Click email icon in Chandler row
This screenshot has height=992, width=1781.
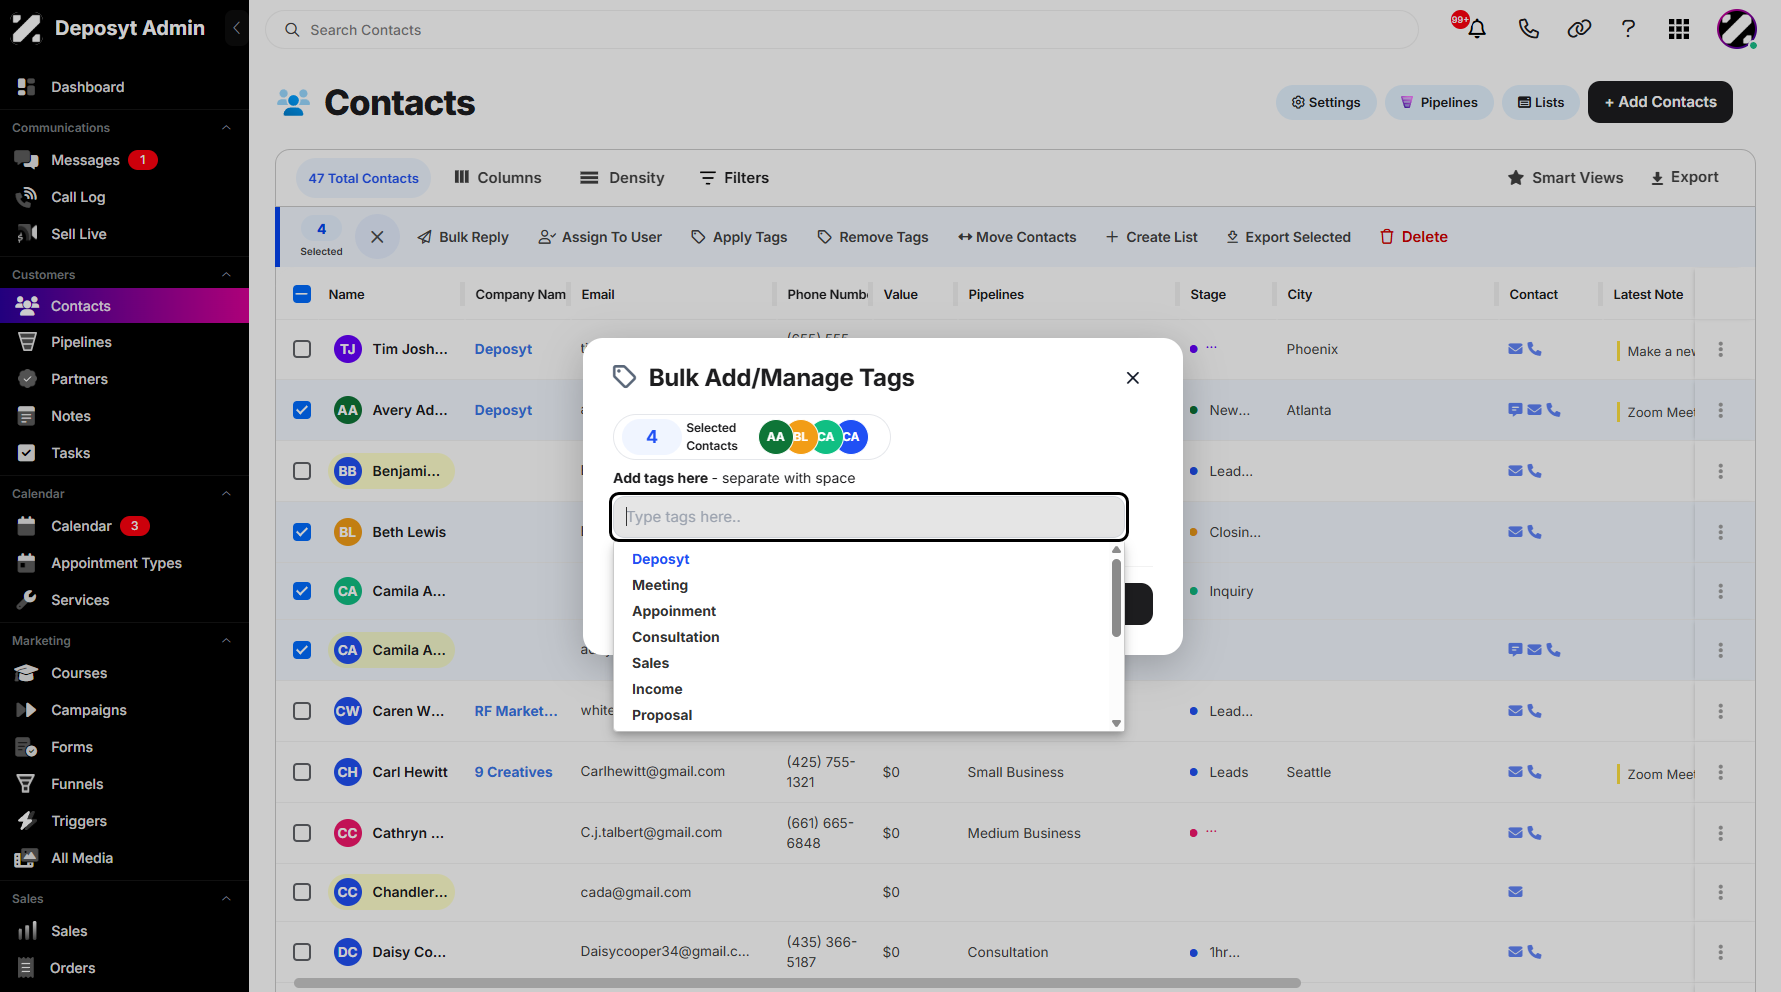tap(1515, 892)
